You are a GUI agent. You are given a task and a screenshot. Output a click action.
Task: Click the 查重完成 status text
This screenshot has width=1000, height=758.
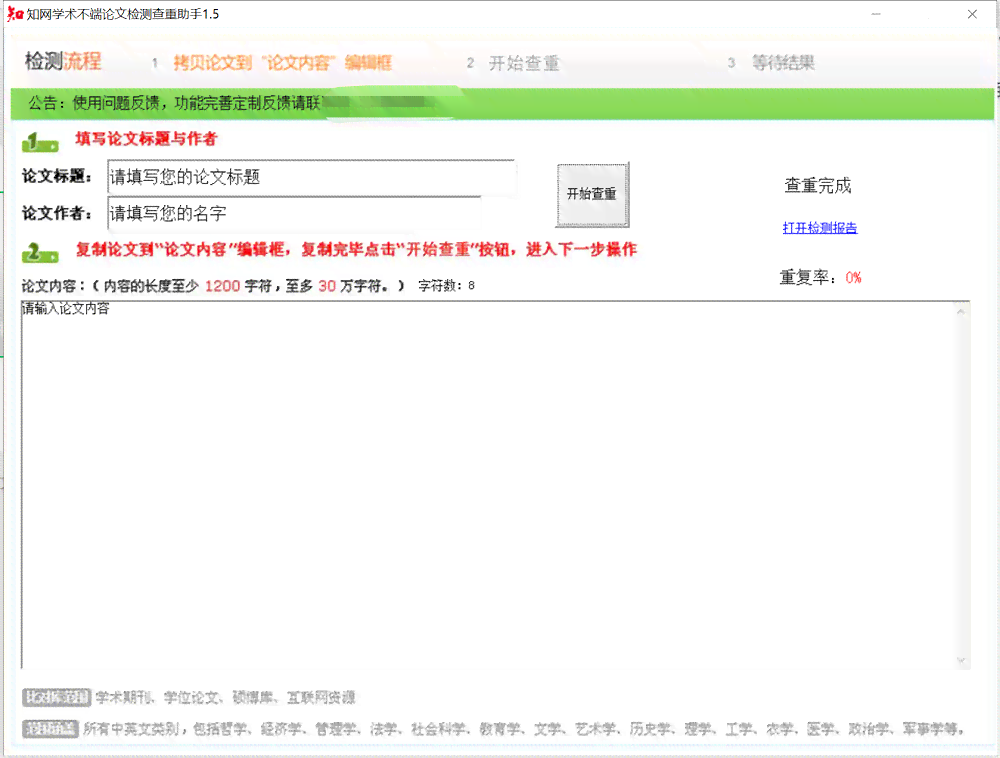point(818,186)
